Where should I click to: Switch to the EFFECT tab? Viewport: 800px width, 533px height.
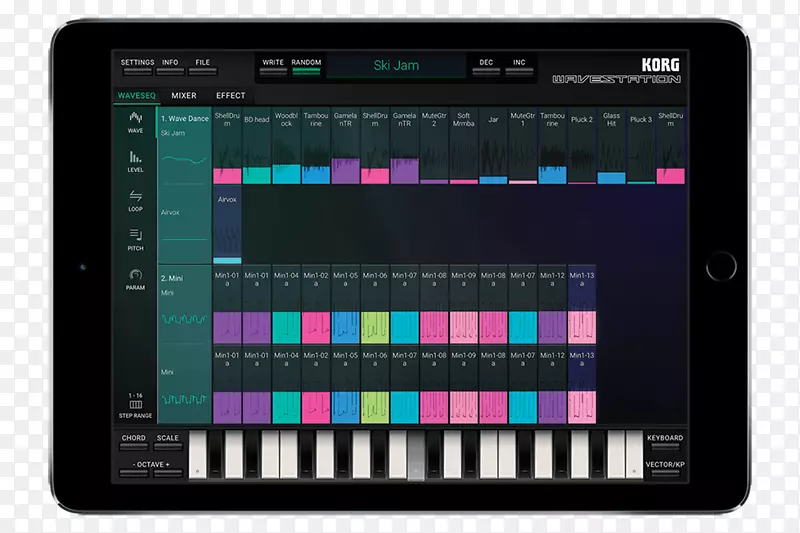tap(231, 95)
